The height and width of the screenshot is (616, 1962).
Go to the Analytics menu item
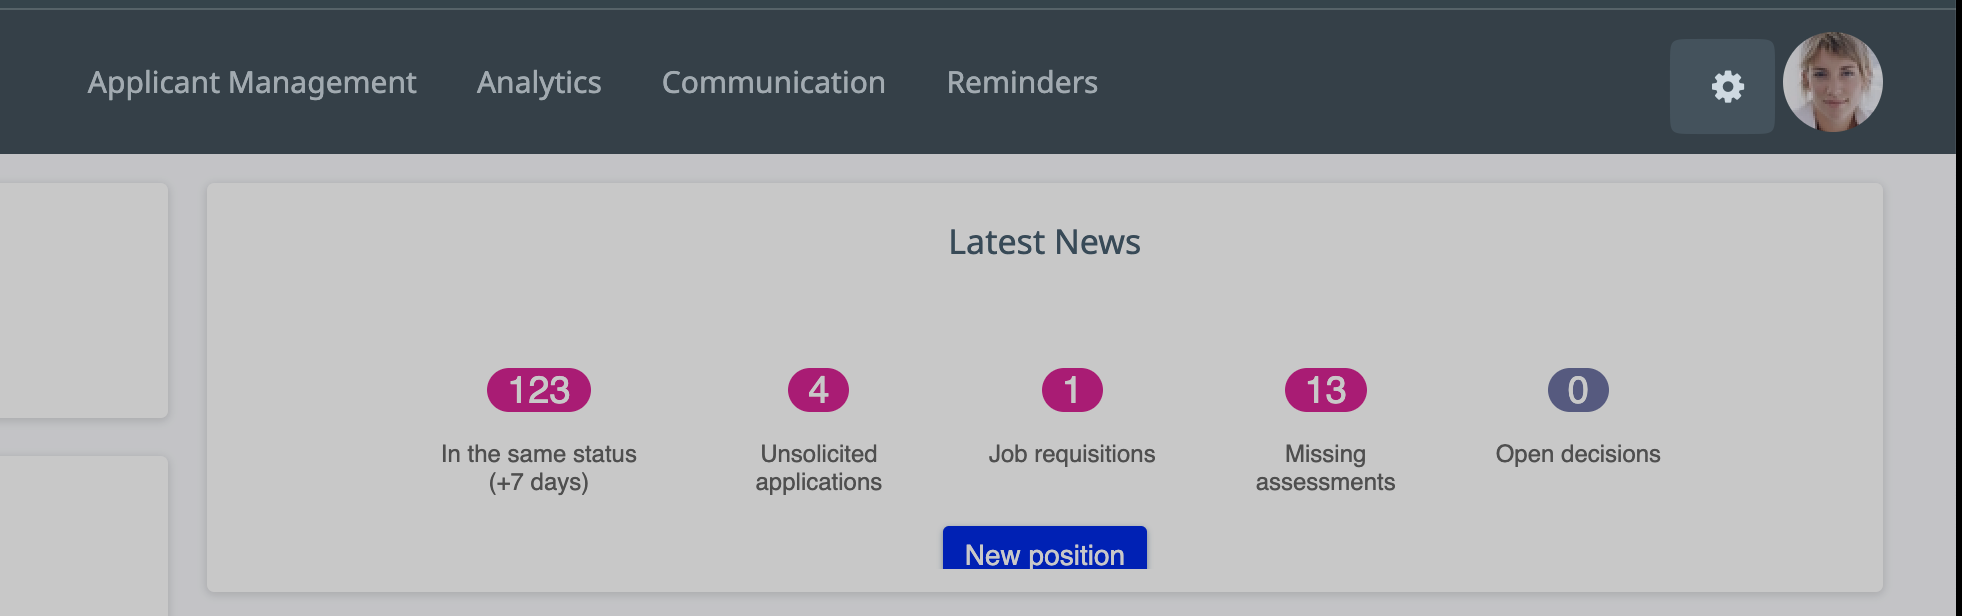click(x=539, y=82)
